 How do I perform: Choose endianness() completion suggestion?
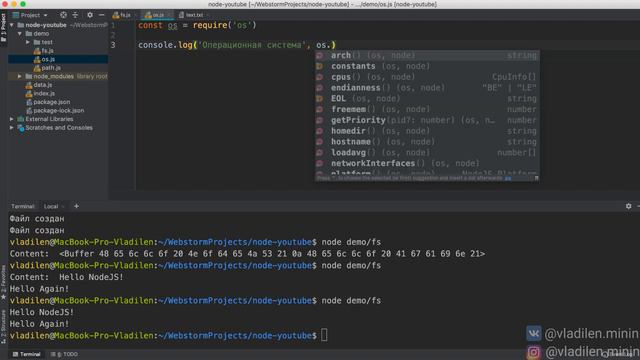pyautogui.click(x=427, y=88)
